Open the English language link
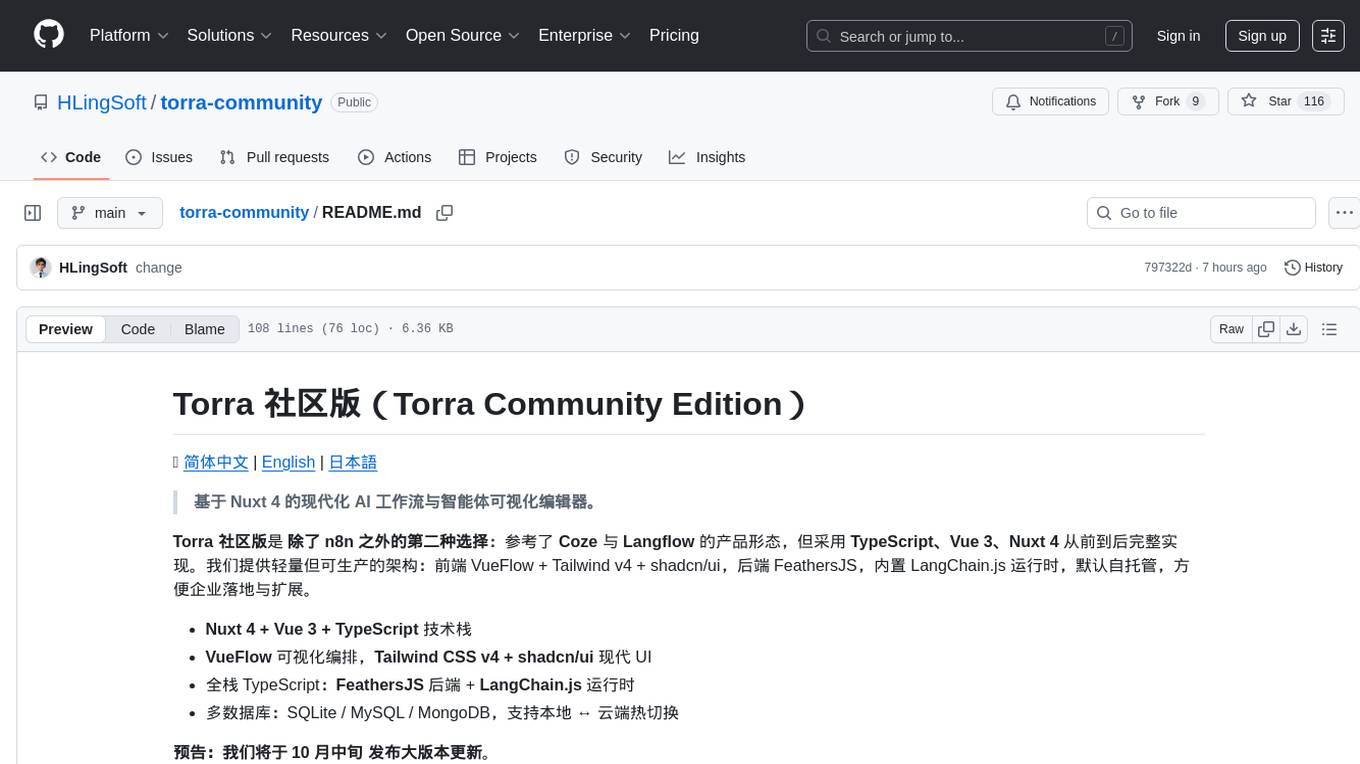This screenshot has width=1360, height=764. click(x=288, y=462)
